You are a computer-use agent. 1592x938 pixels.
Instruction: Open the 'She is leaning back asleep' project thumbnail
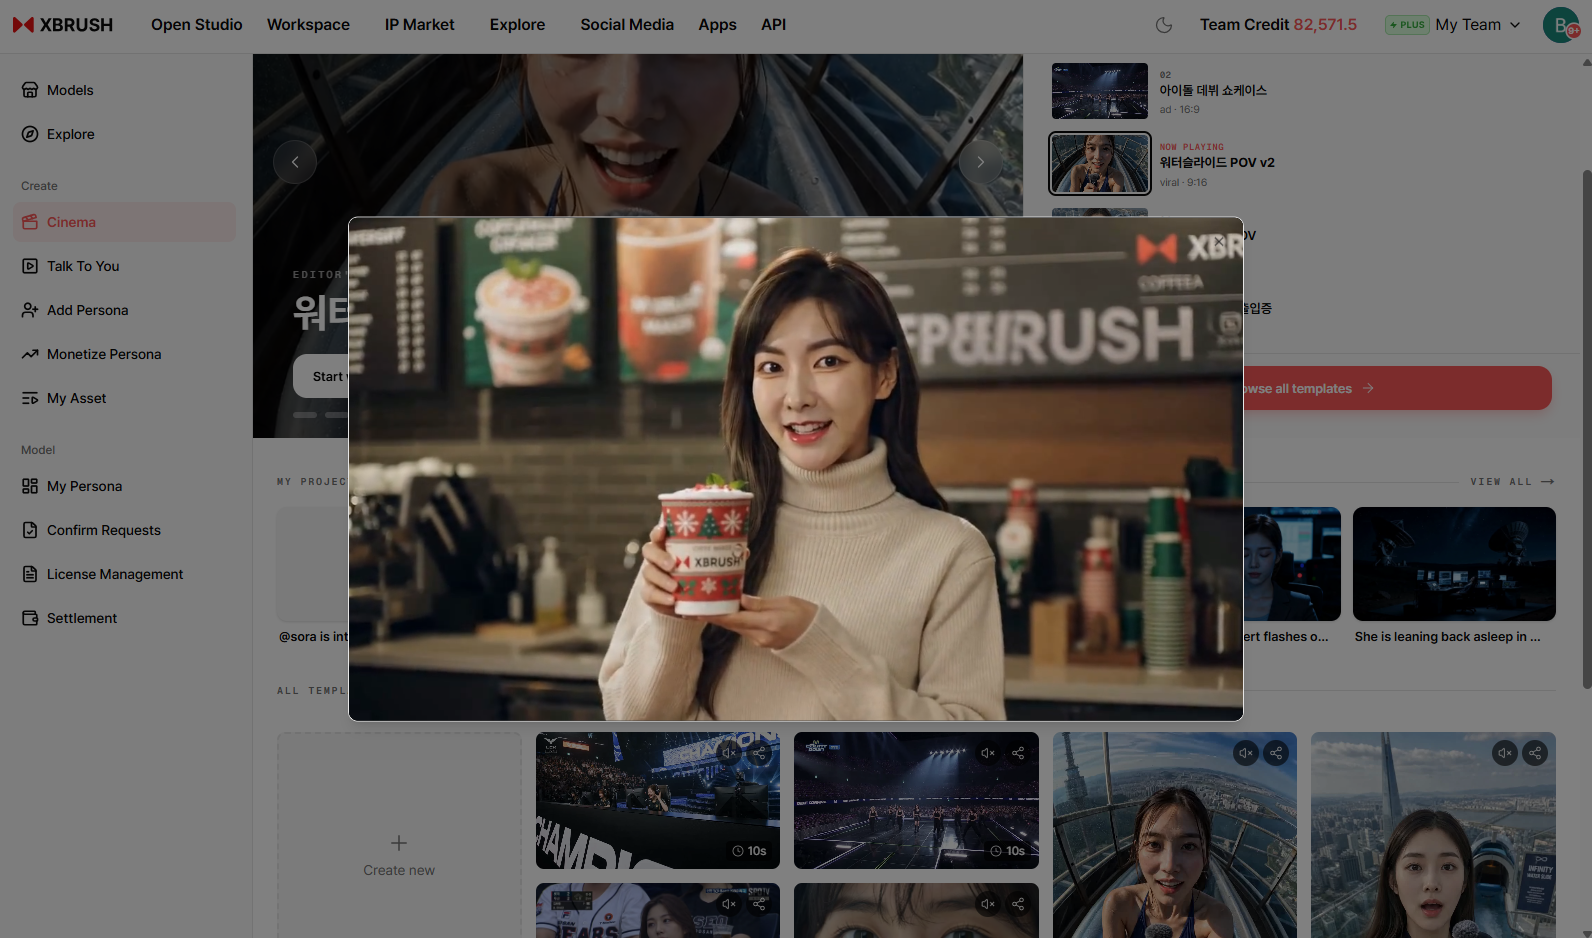[x=1454, y=564]
